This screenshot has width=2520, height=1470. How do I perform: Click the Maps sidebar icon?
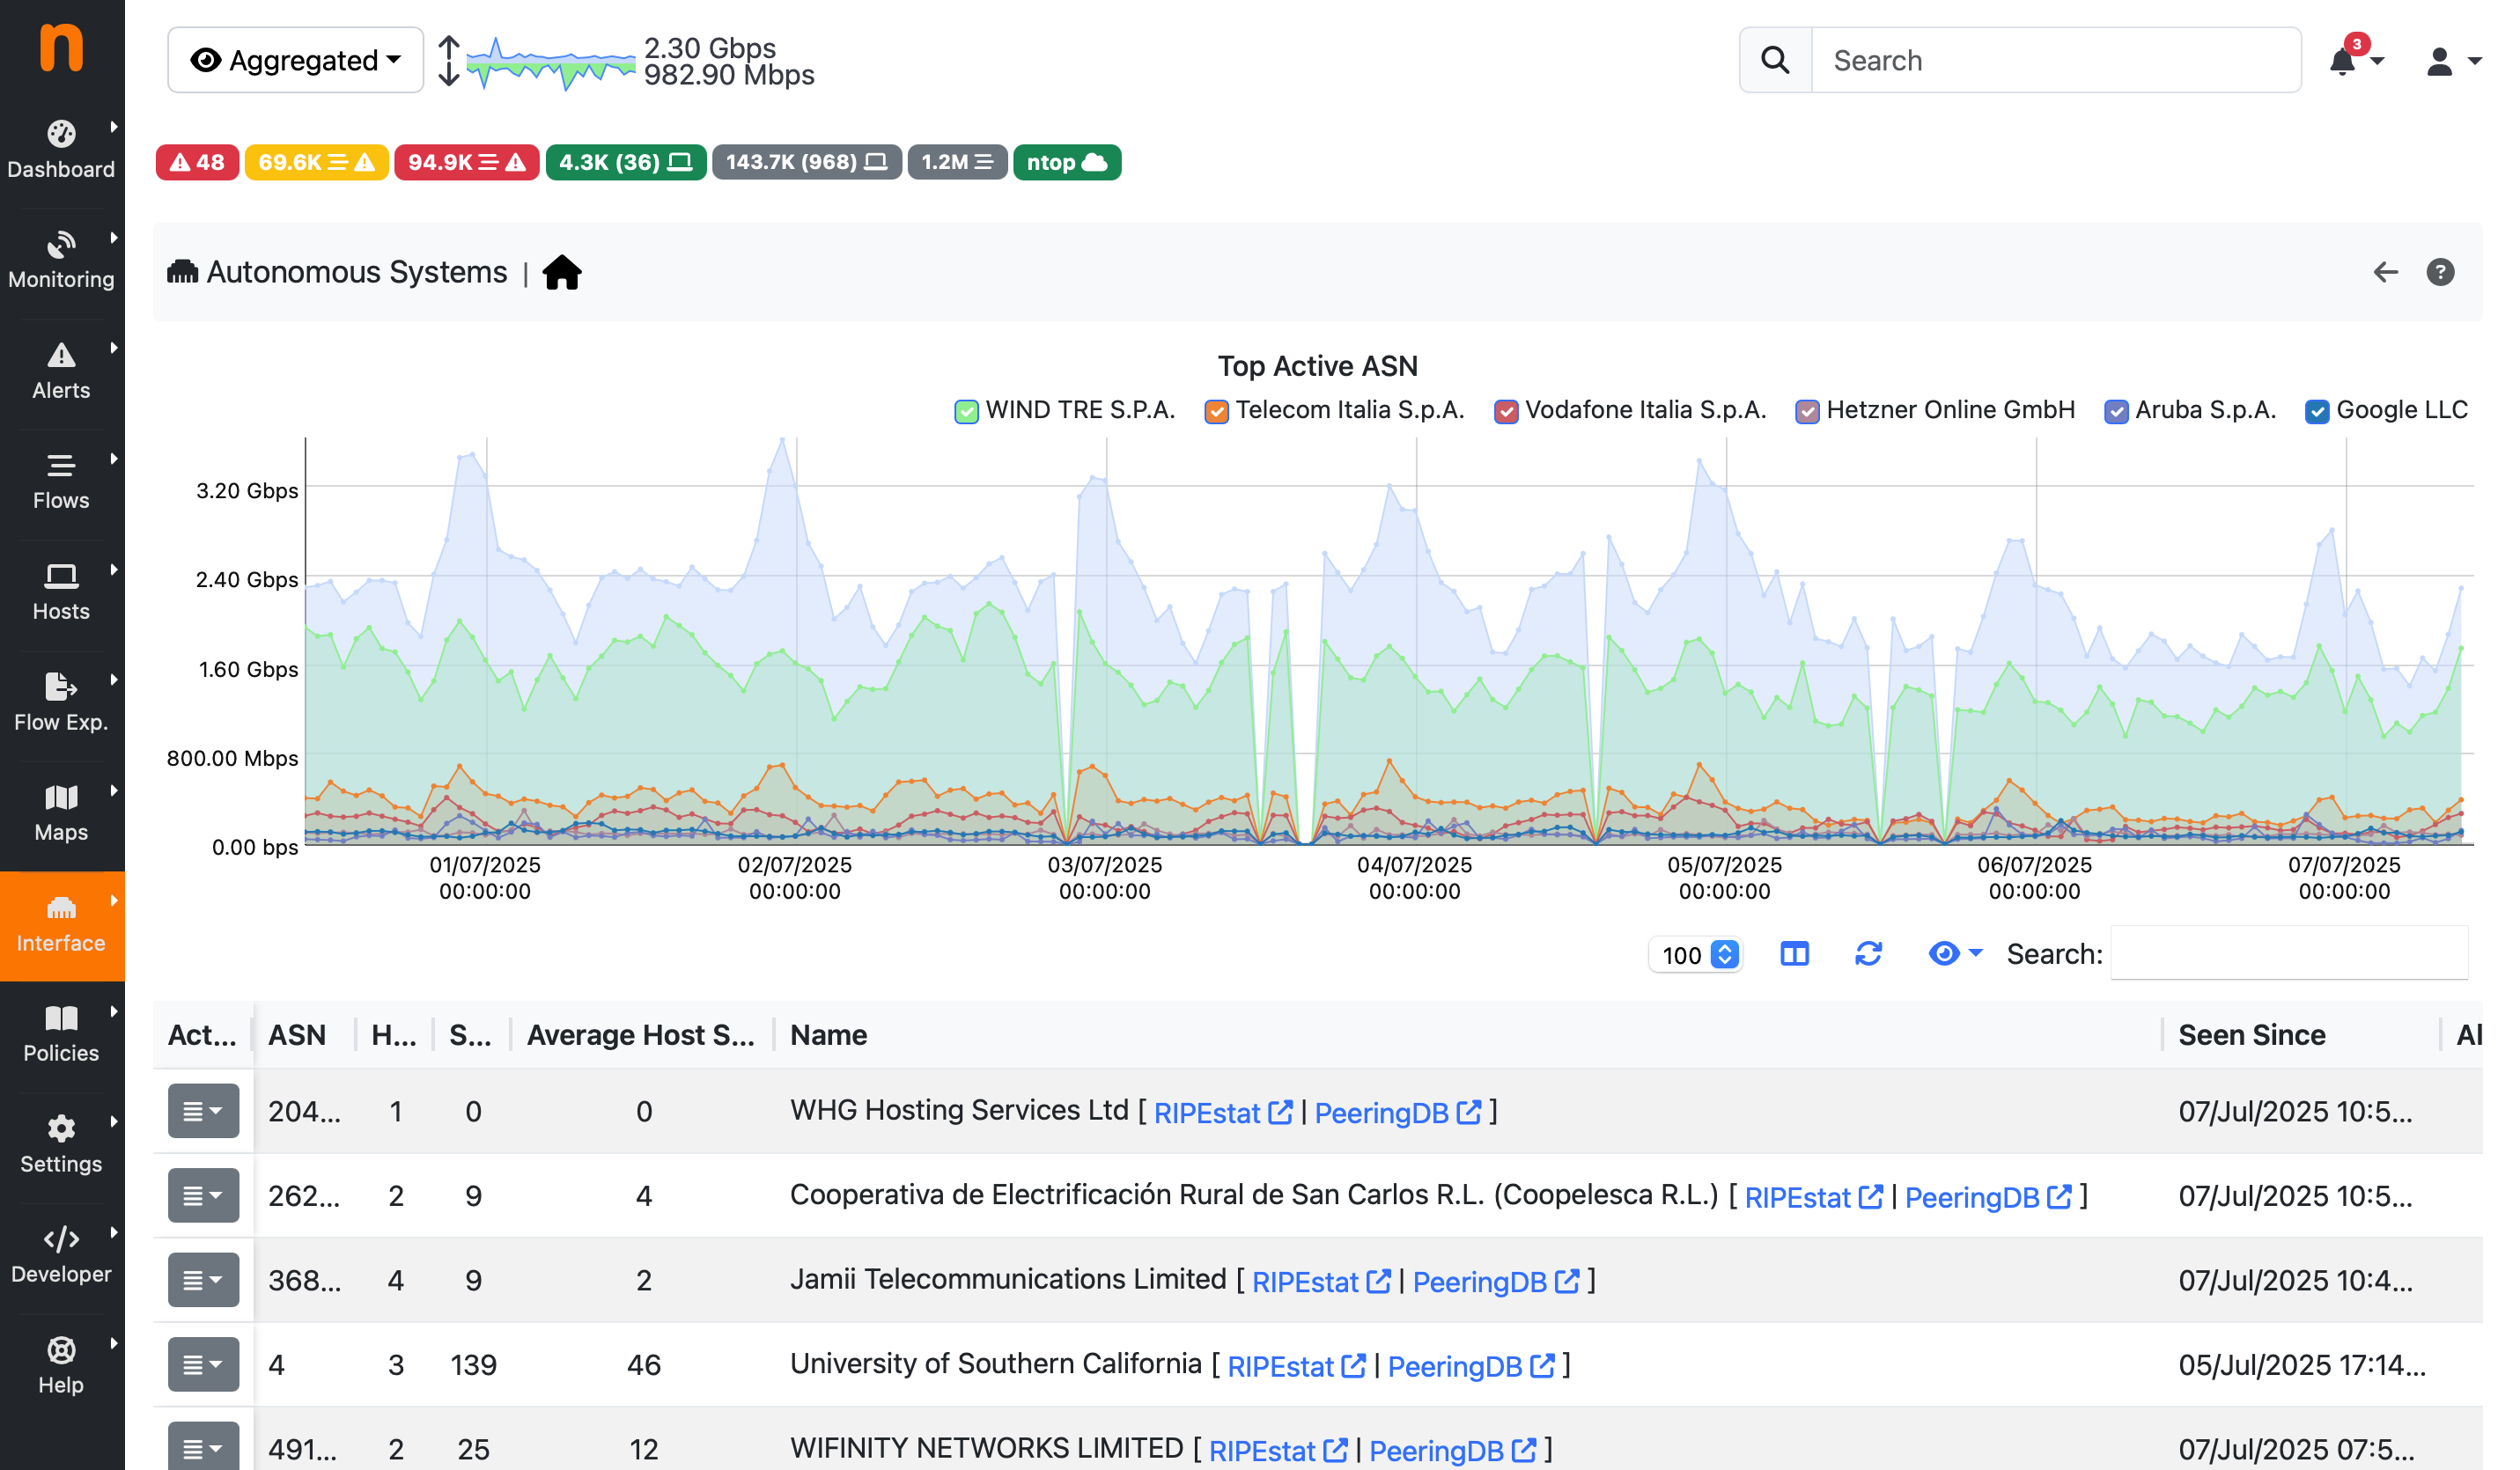(x=61, y=797)
